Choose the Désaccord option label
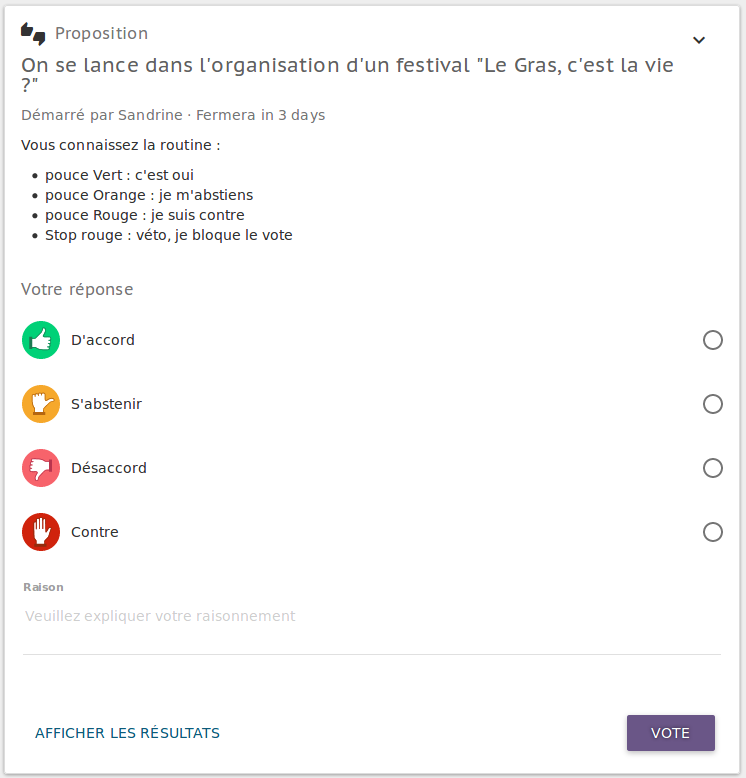The width and height of the screenshot is (746, 778). pos(109,468)
